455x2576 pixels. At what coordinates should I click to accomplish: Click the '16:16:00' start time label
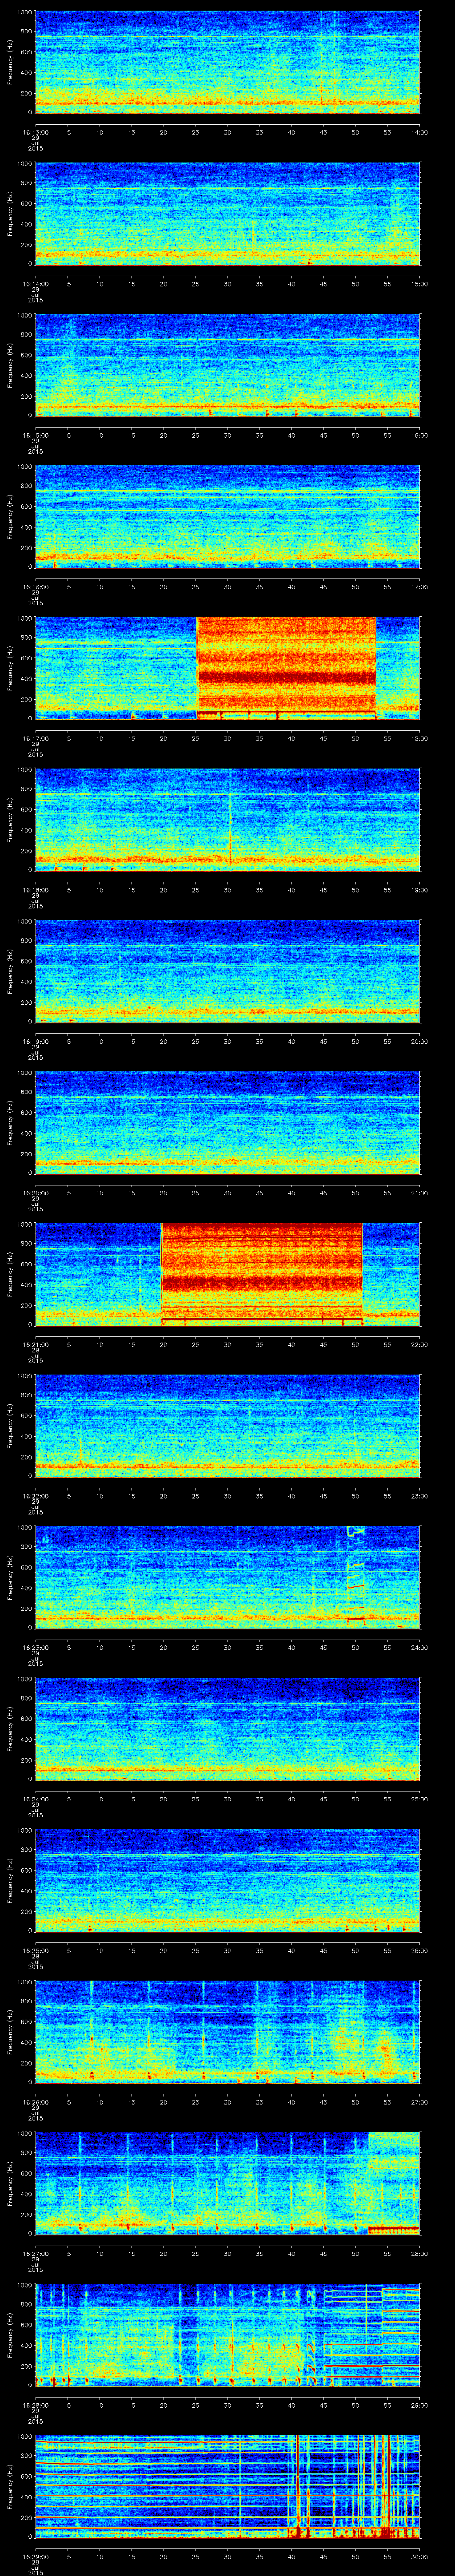(35, 586)
